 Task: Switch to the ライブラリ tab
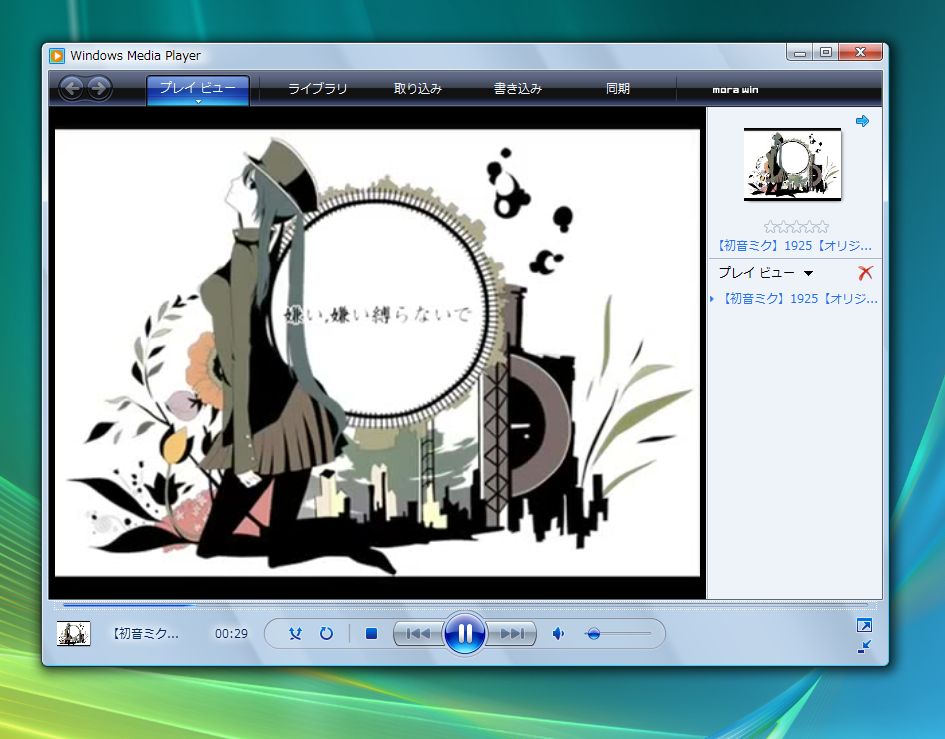coord(318,89)
